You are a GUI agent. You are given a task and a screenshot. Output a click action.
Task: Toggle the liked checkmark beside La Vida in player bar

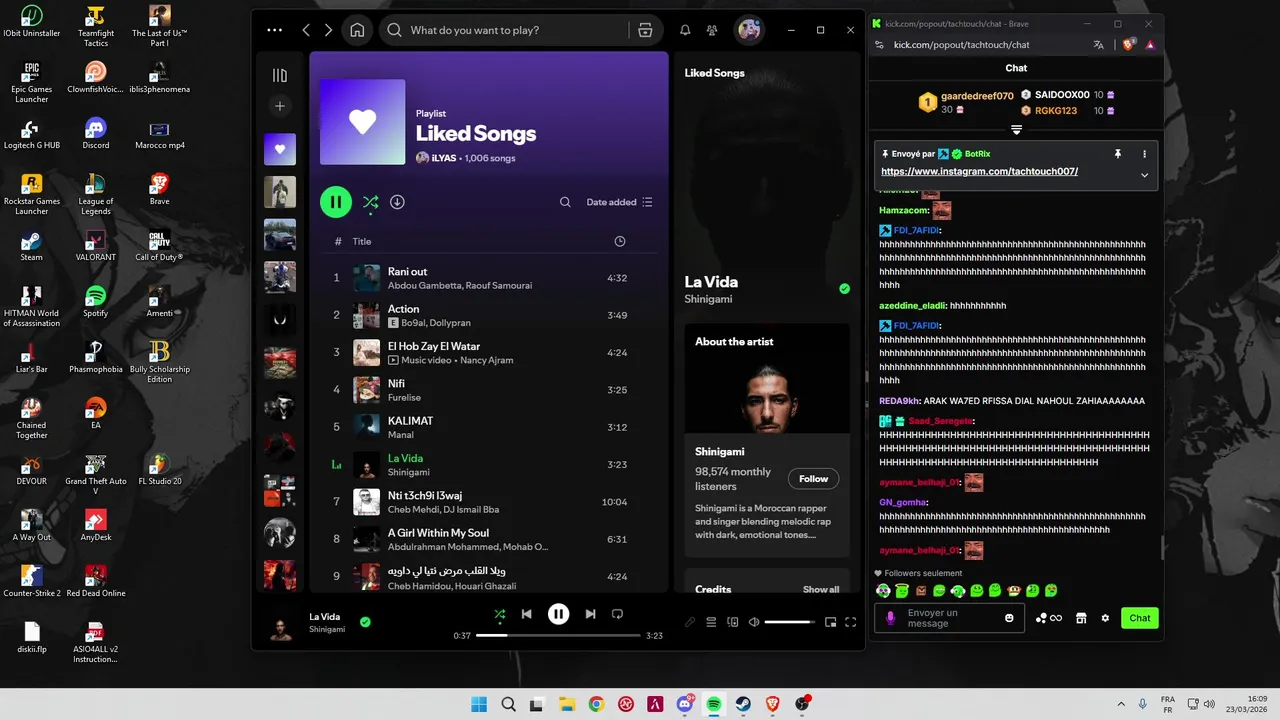pos(365,622)
